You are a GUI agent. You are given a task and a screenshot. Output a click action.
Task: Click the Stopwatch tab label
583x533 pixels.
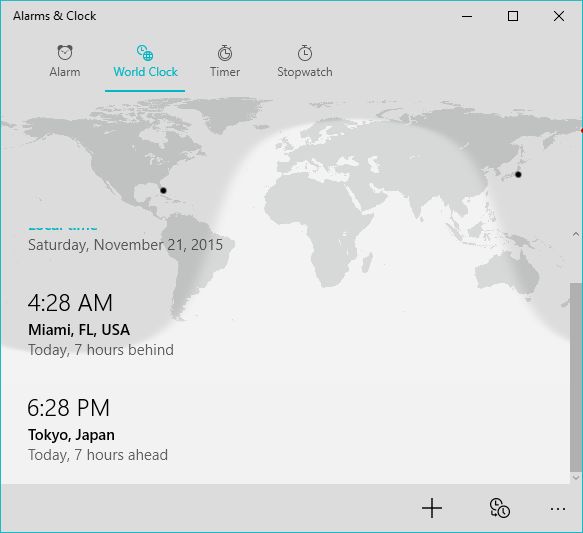tap(305, 72)
